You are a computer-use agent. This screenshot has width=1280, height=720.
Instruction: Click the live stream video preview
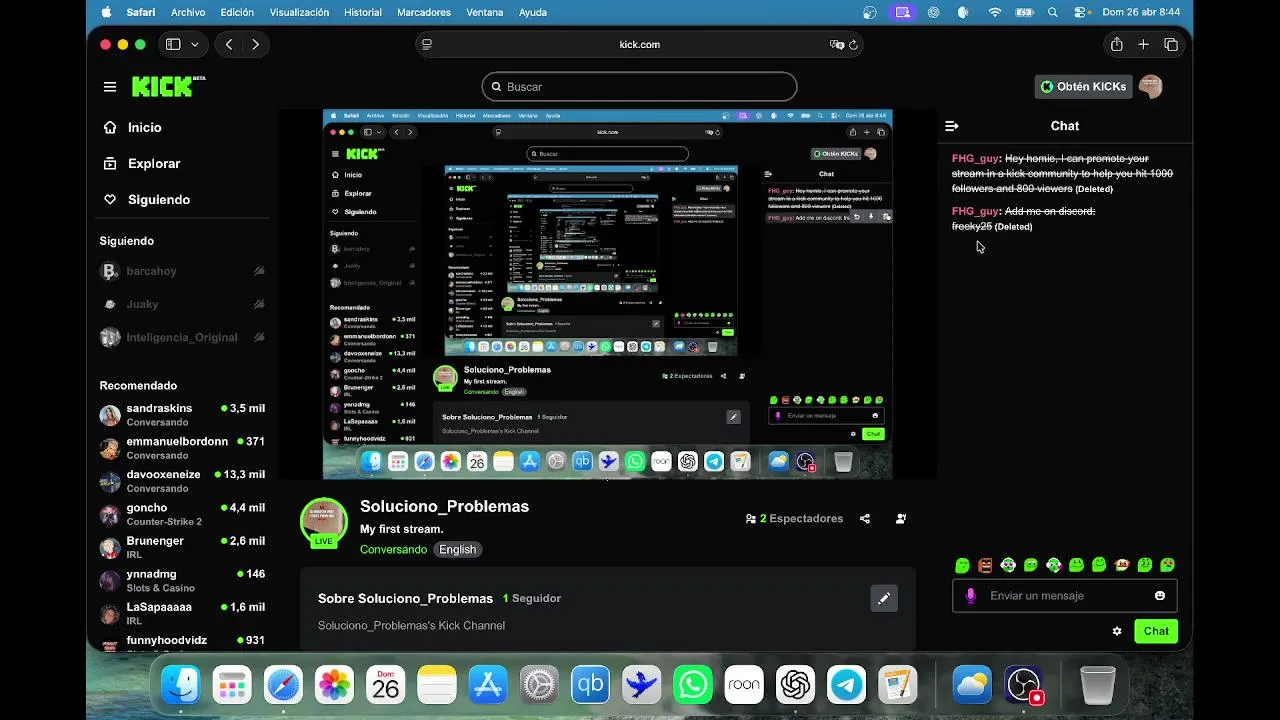607,294
